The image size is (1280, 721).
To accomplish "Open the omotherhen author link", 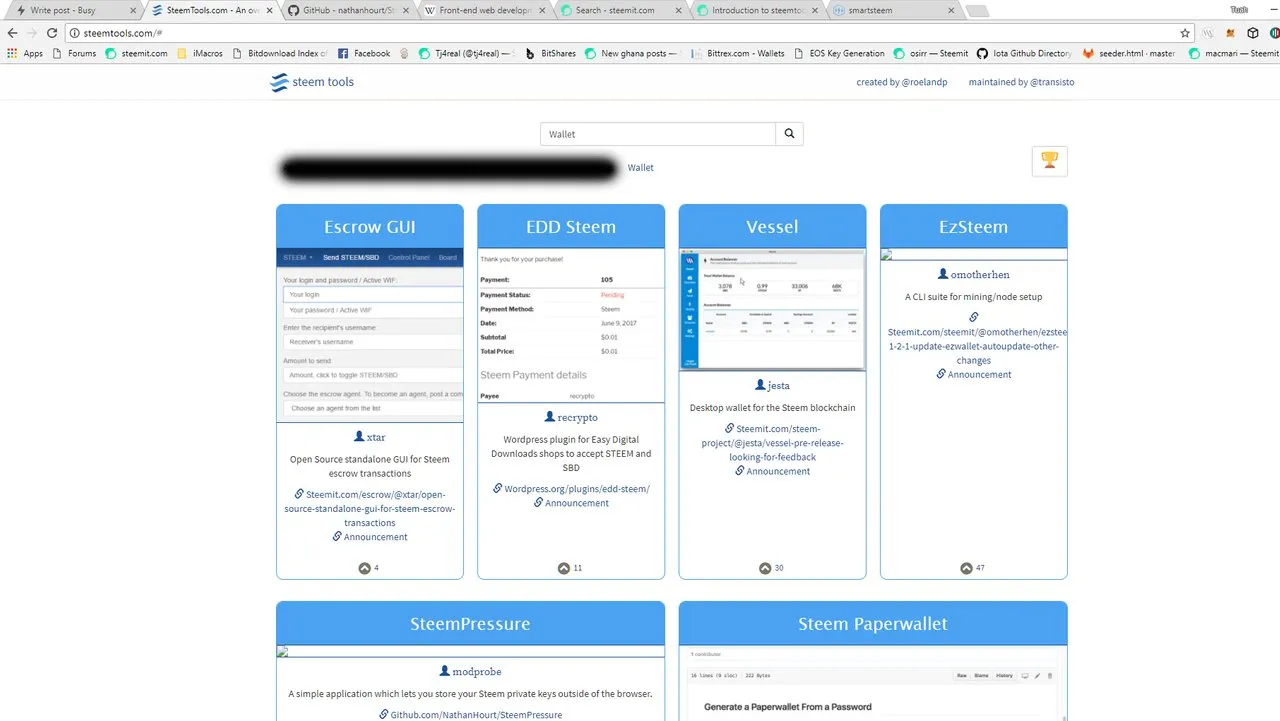I will click(x=980, y=274).
